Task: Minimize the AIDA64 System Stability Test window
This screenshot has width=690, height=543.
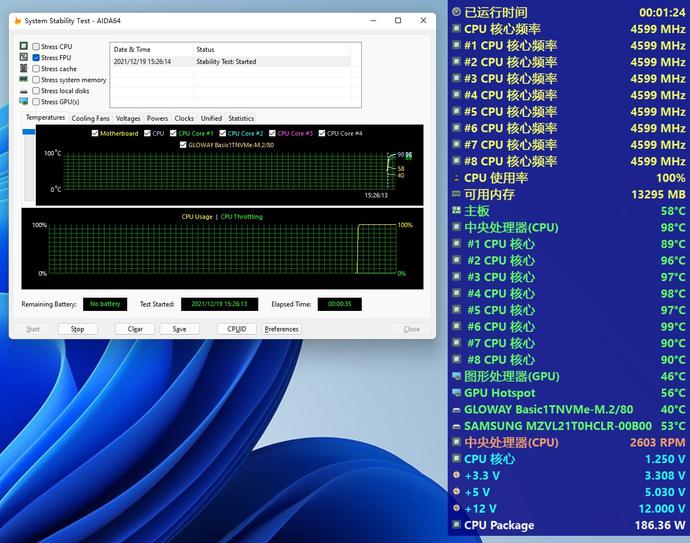Action: (x=373, y=21)
